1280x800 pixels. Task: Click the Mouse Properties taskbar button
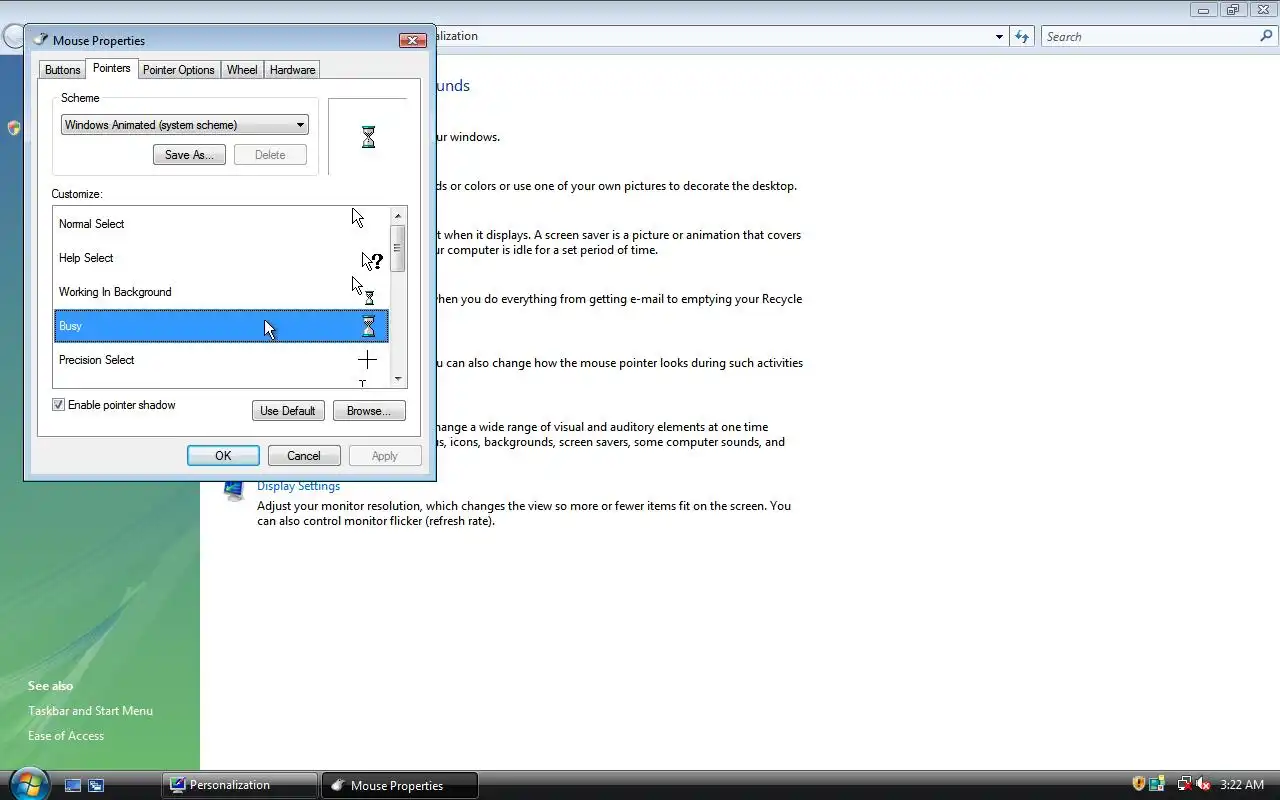(400, 785)
